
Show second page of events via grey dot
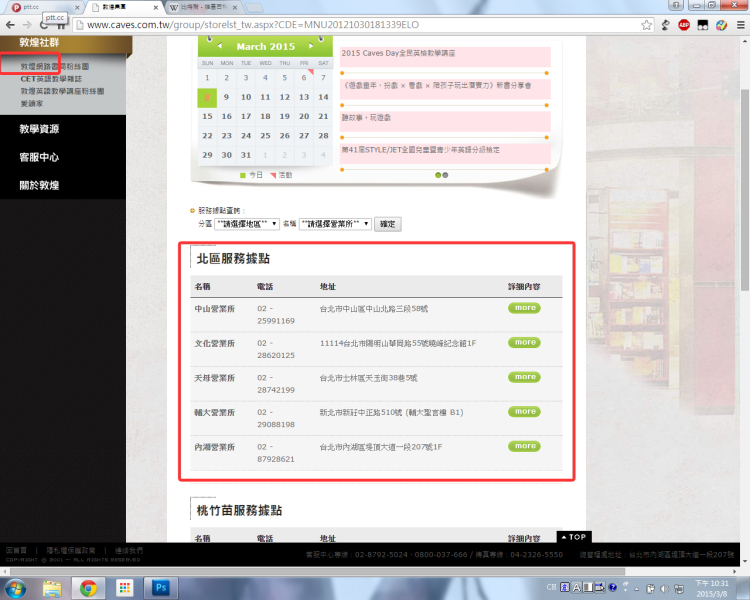[445, 175]
